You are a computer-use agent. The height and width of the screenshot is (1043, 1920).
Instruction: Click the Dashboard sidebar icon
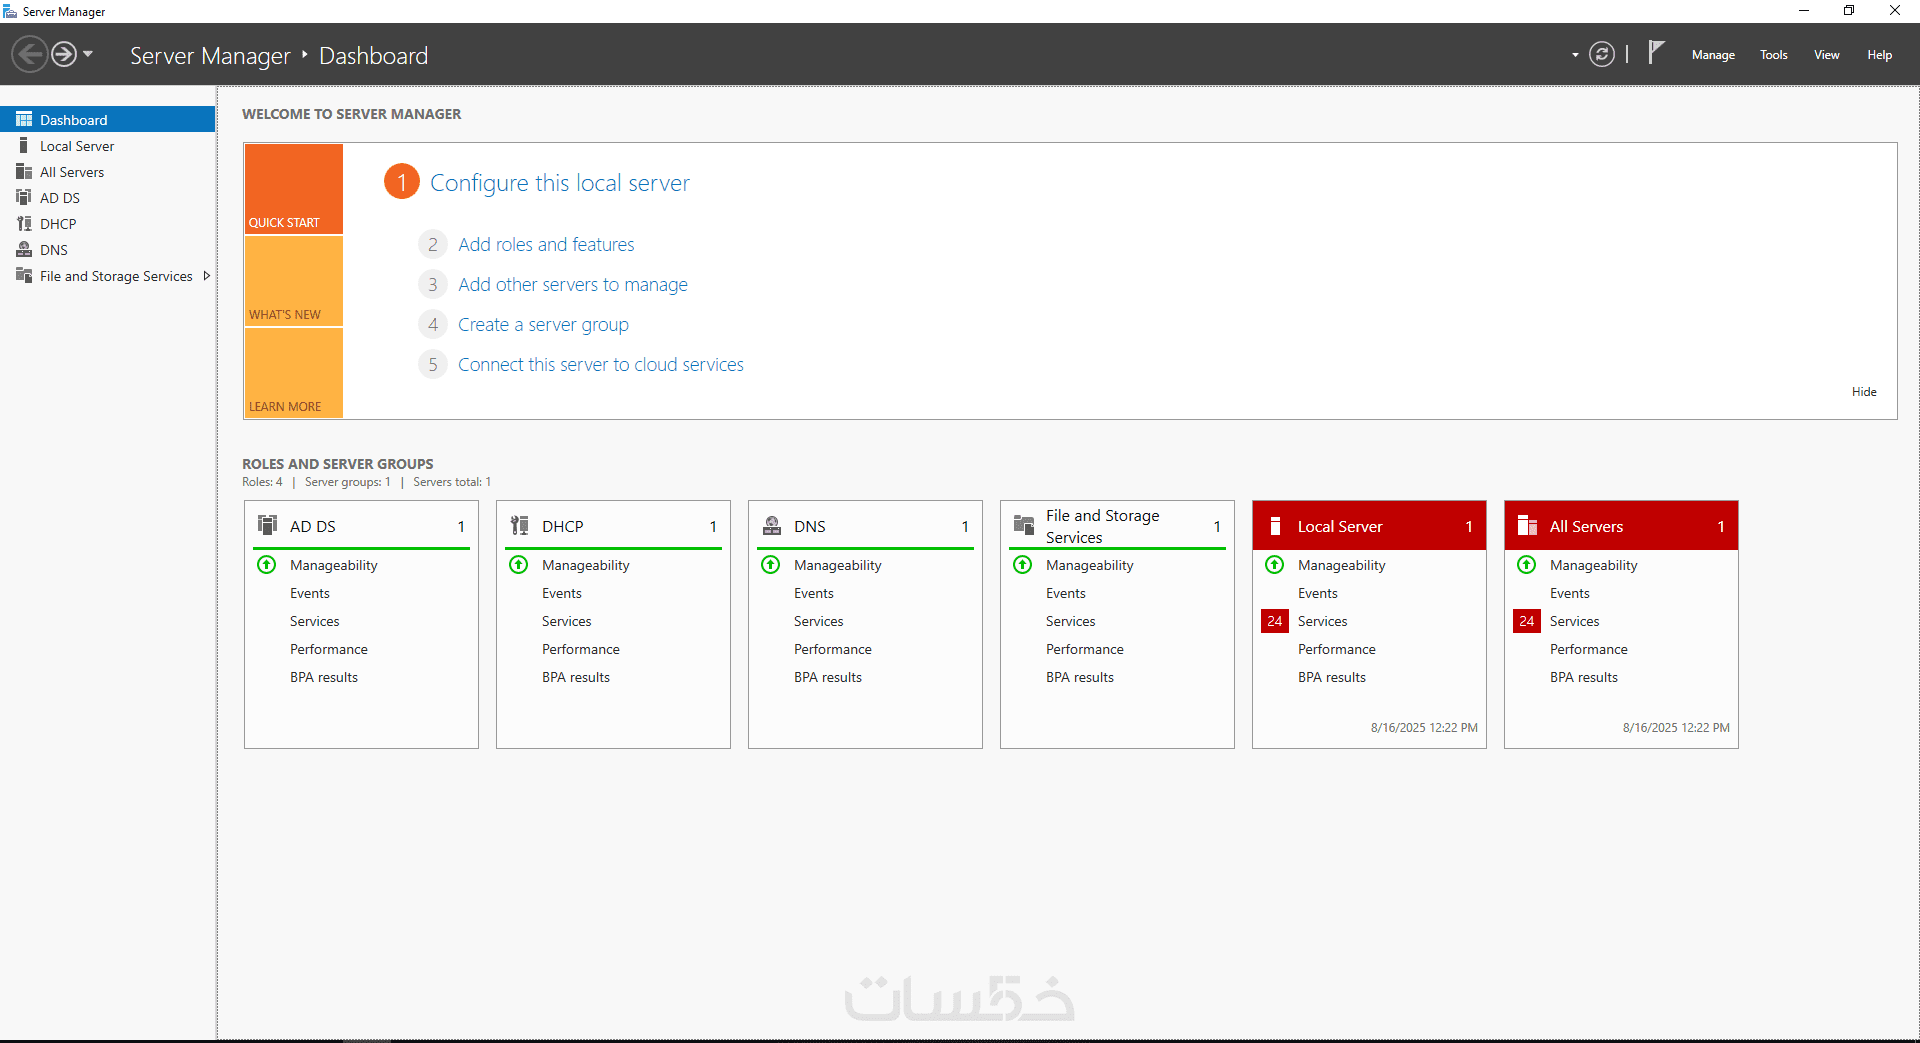[x=24, y=119]
